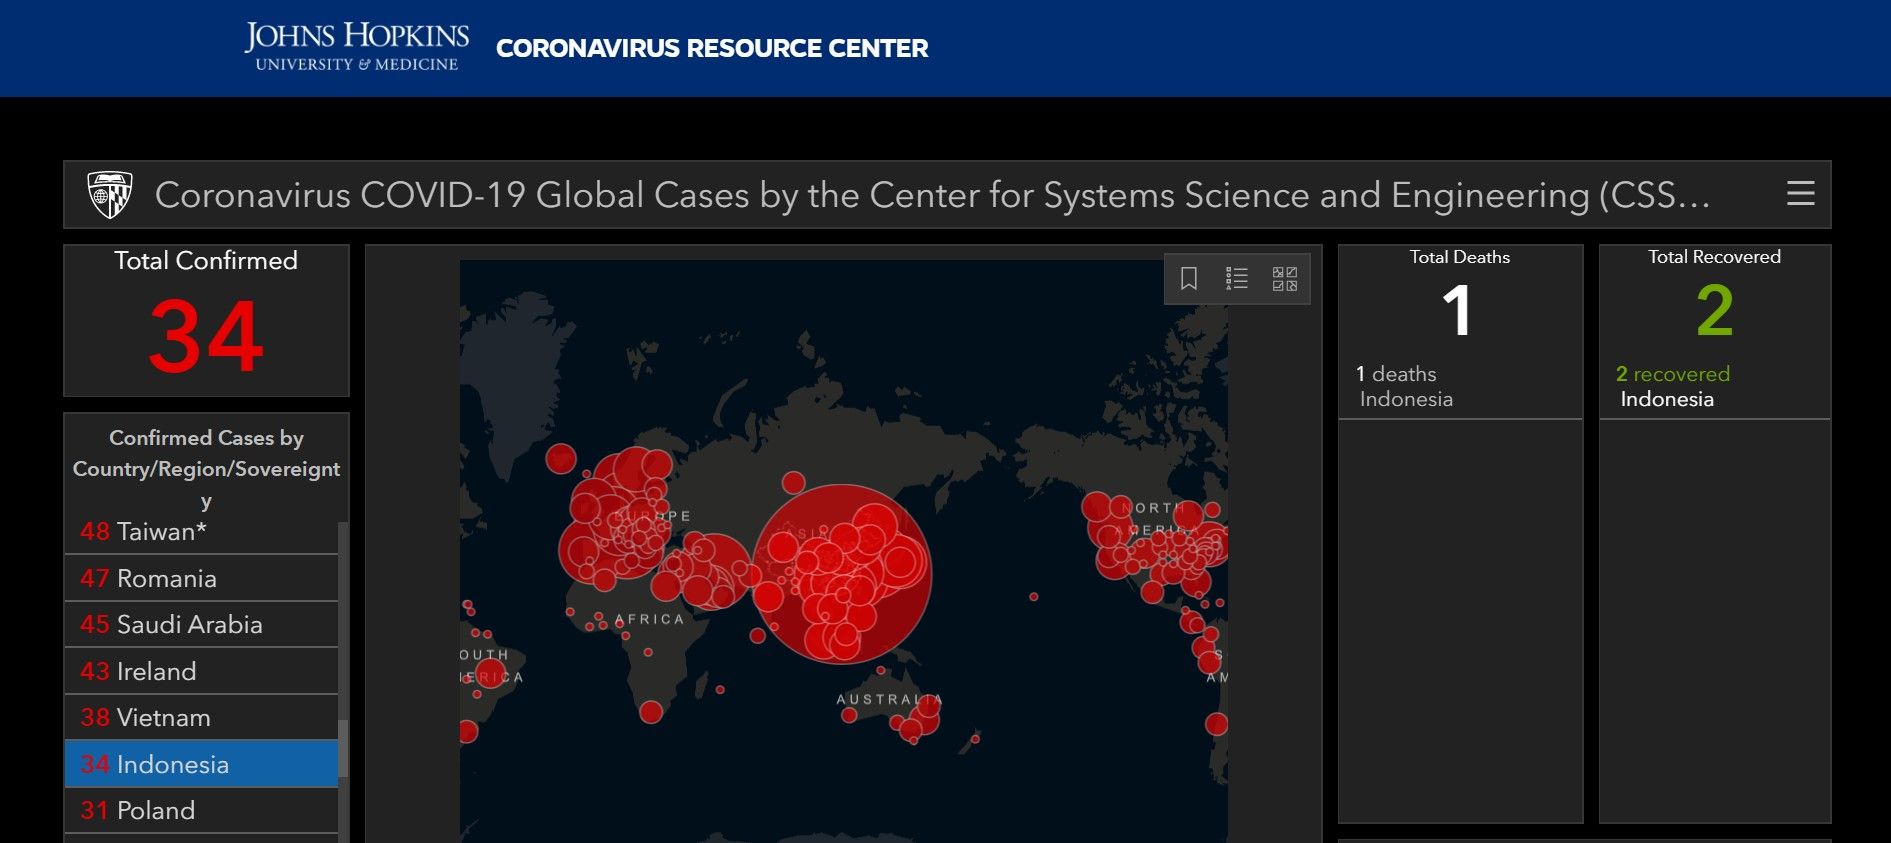The image size is (1891, 843).
Task: Click the large red Asia circle on map
Action: point(841,574)
